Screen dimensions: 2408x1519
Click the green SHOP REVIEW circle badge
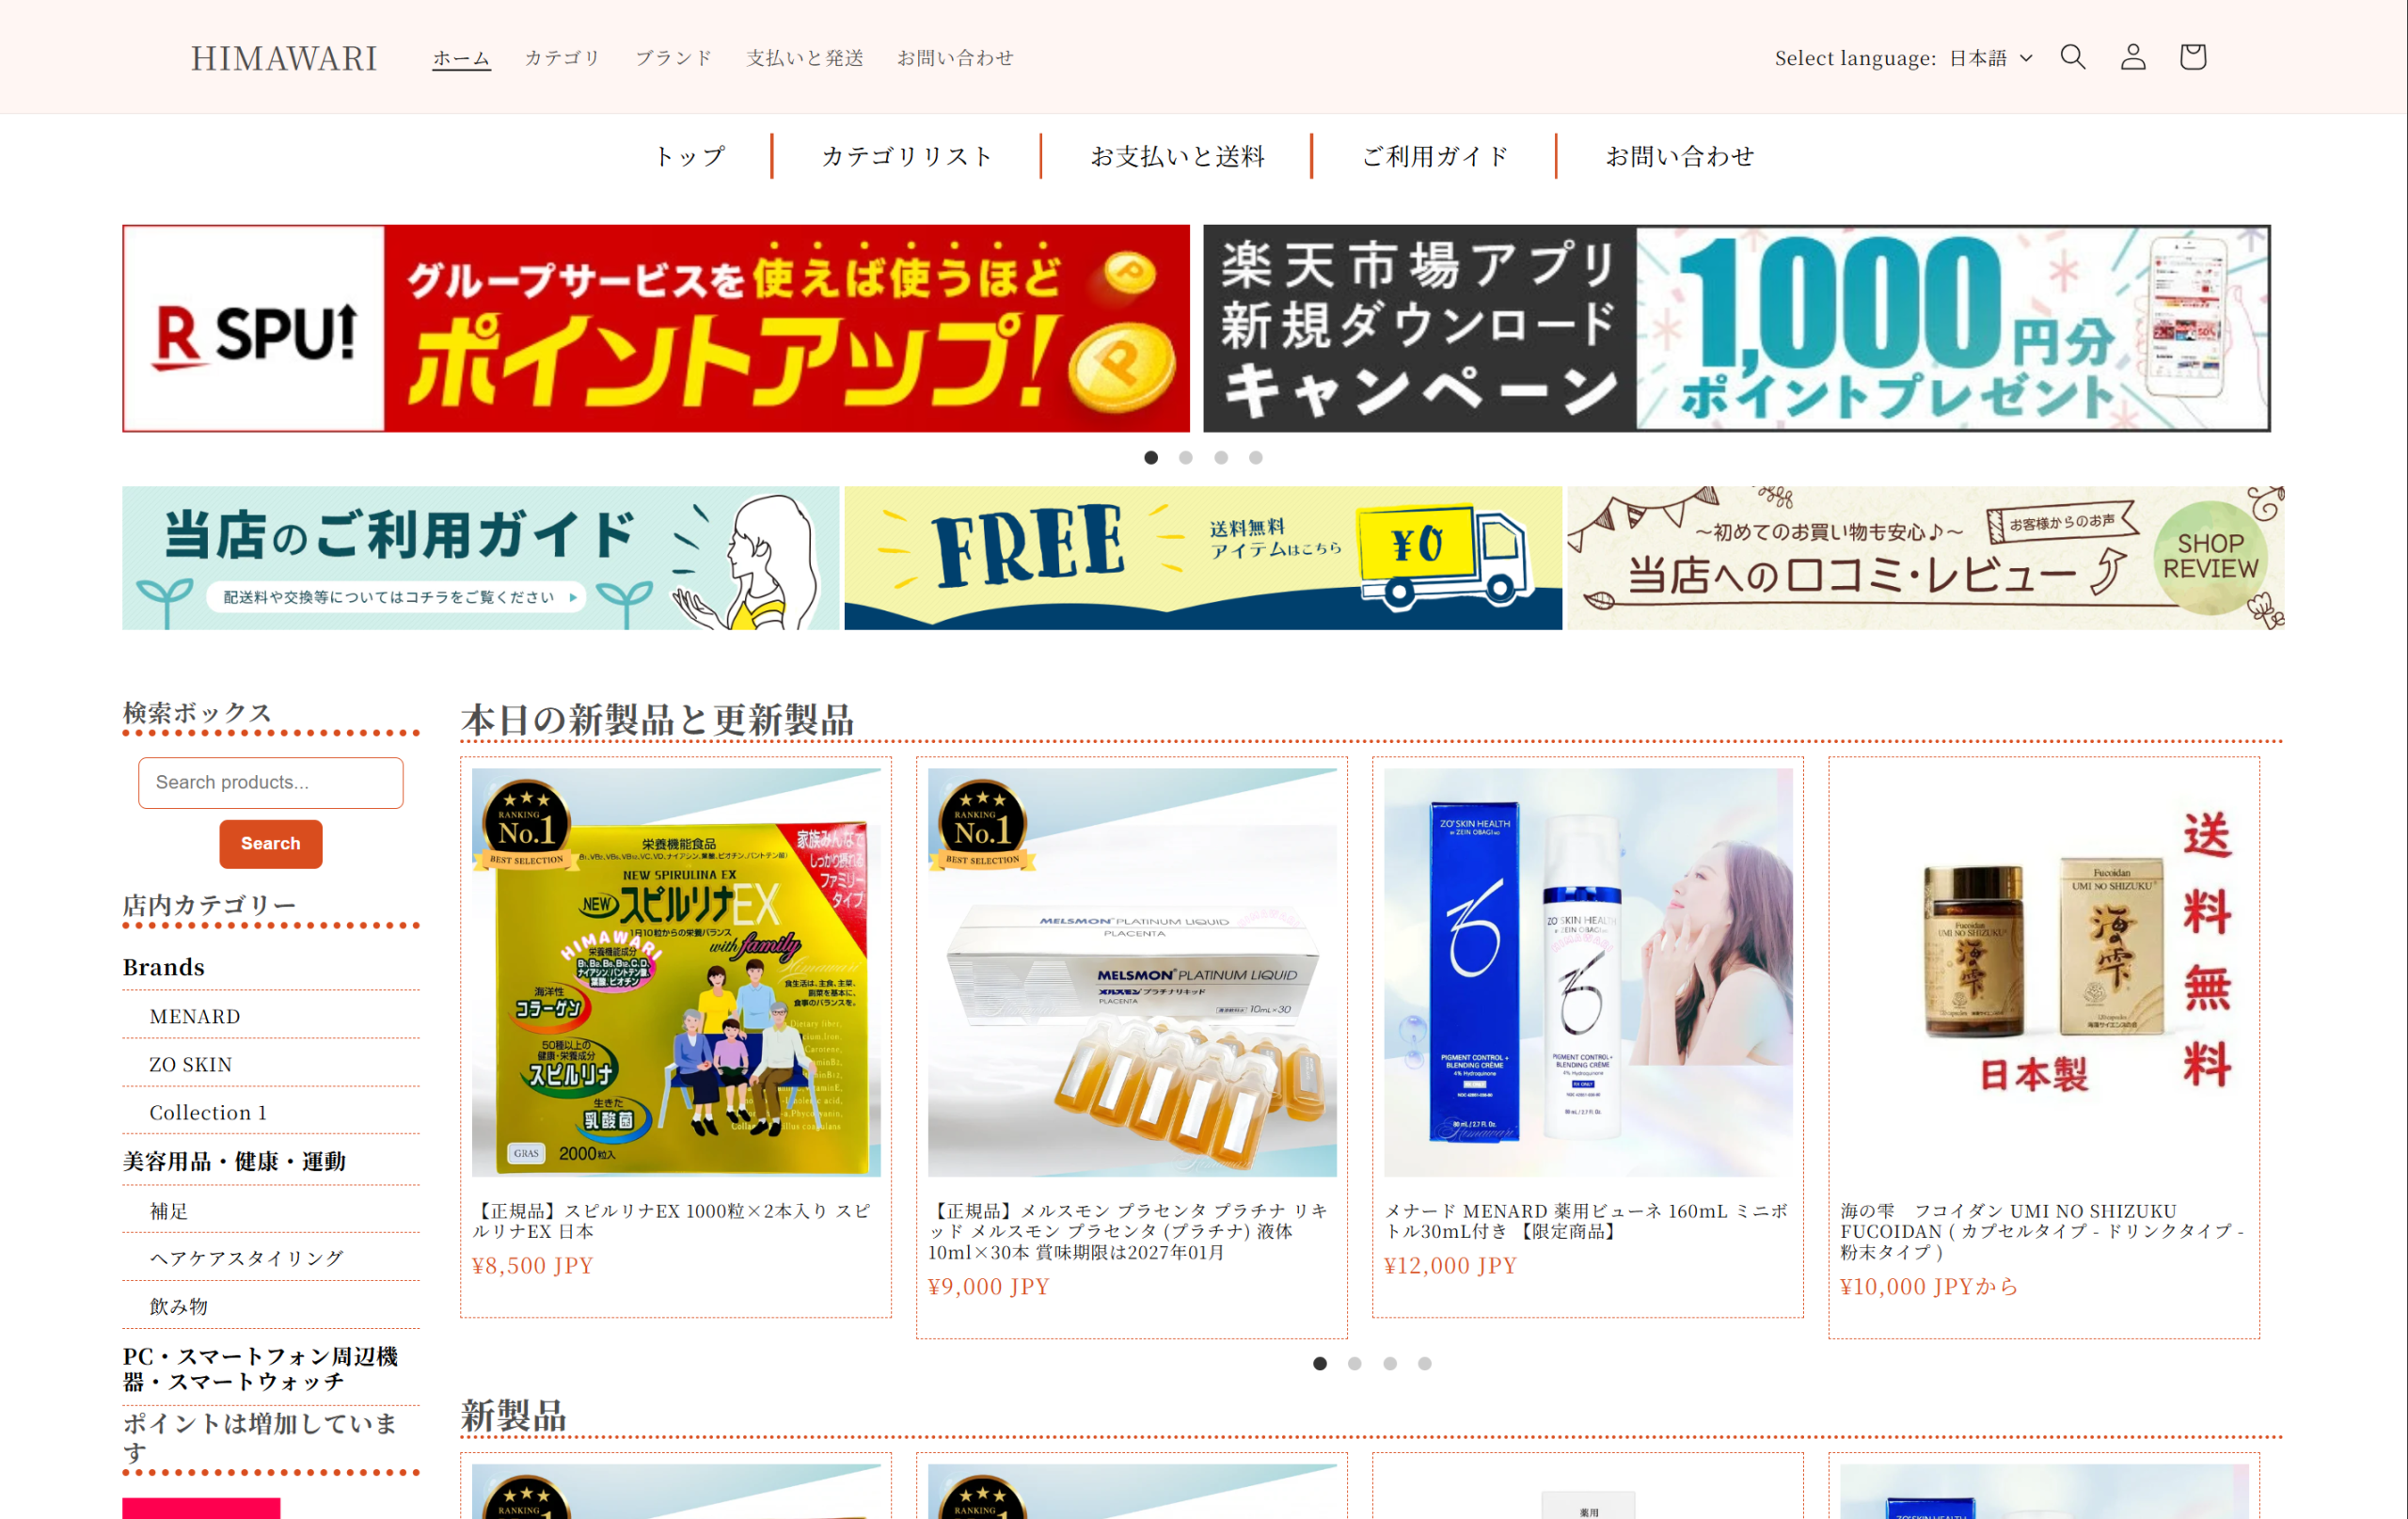2210,556
